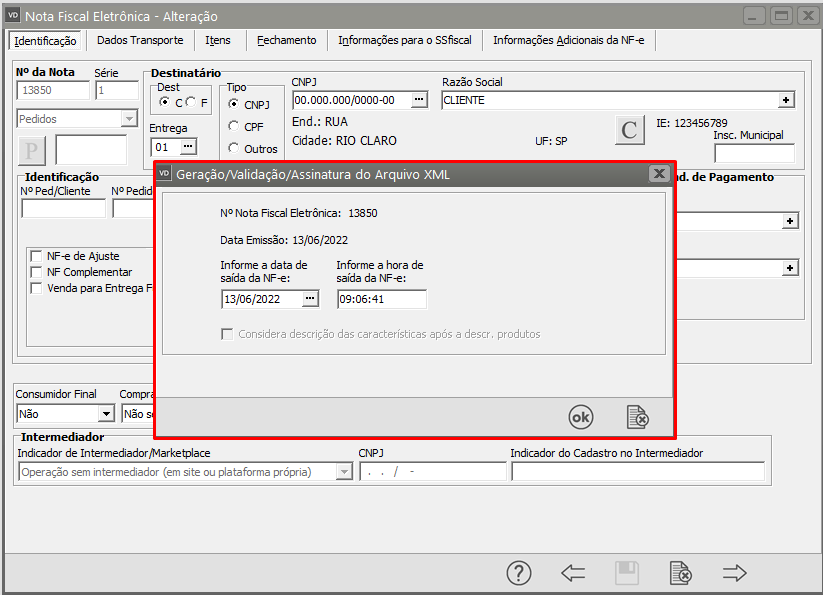This screenshot has width=823, height=595.
Task: Select the Outros type radio button
Action: [x=234, y=148]
